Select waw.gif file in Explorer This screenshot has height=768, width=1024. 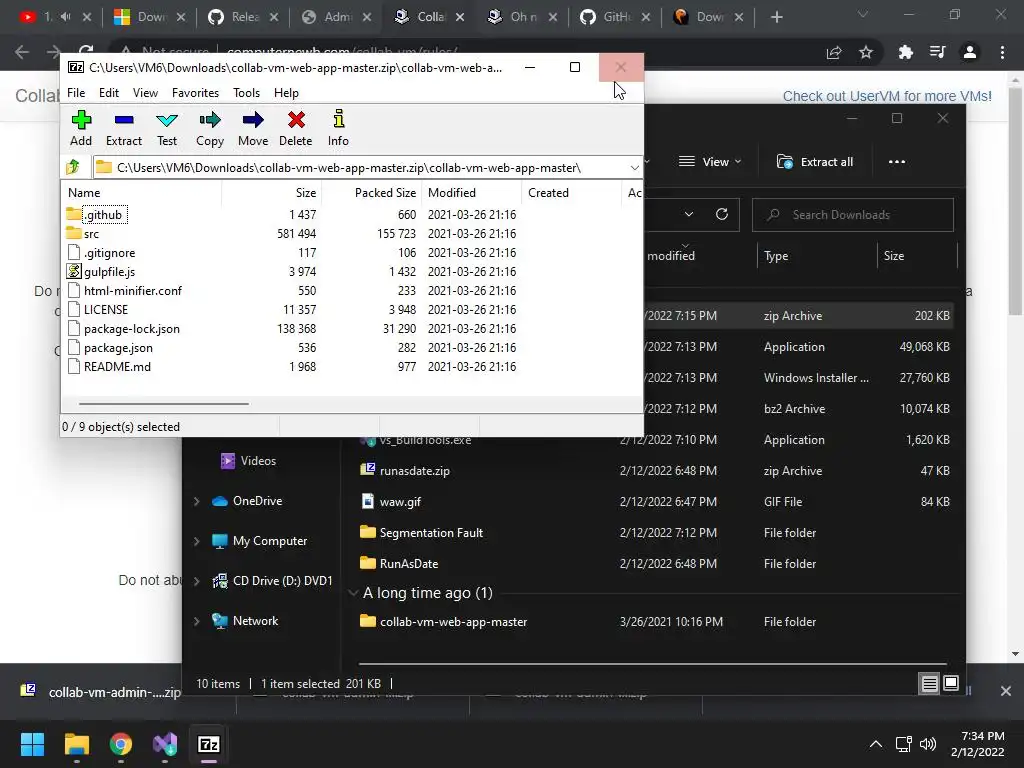400,502
